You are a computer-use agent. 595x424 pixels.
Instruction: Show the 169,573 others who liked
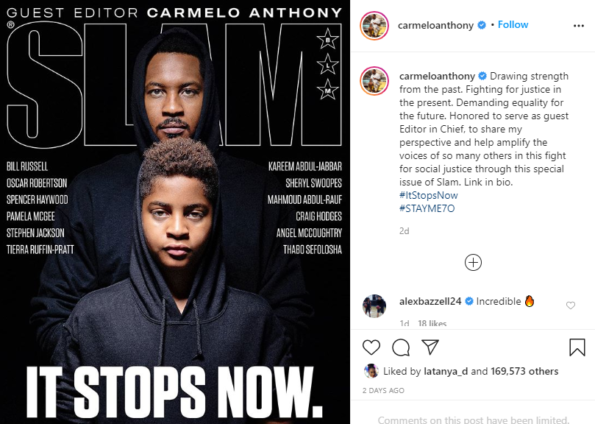pyautogui.click(x=524, y=371)
